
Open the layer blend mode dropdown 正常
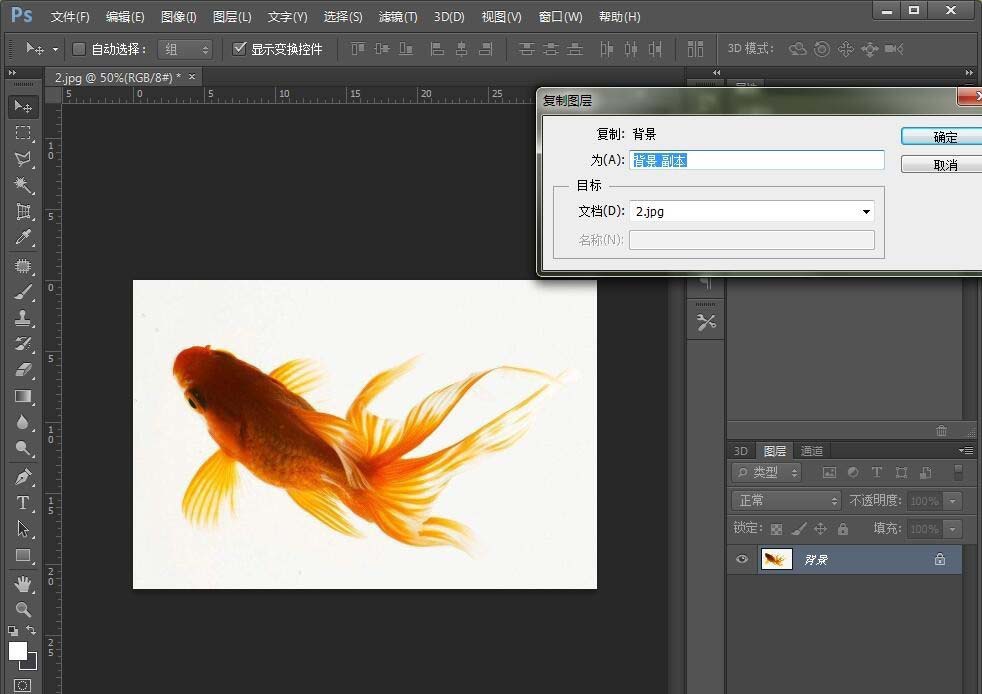pos(785,500)
